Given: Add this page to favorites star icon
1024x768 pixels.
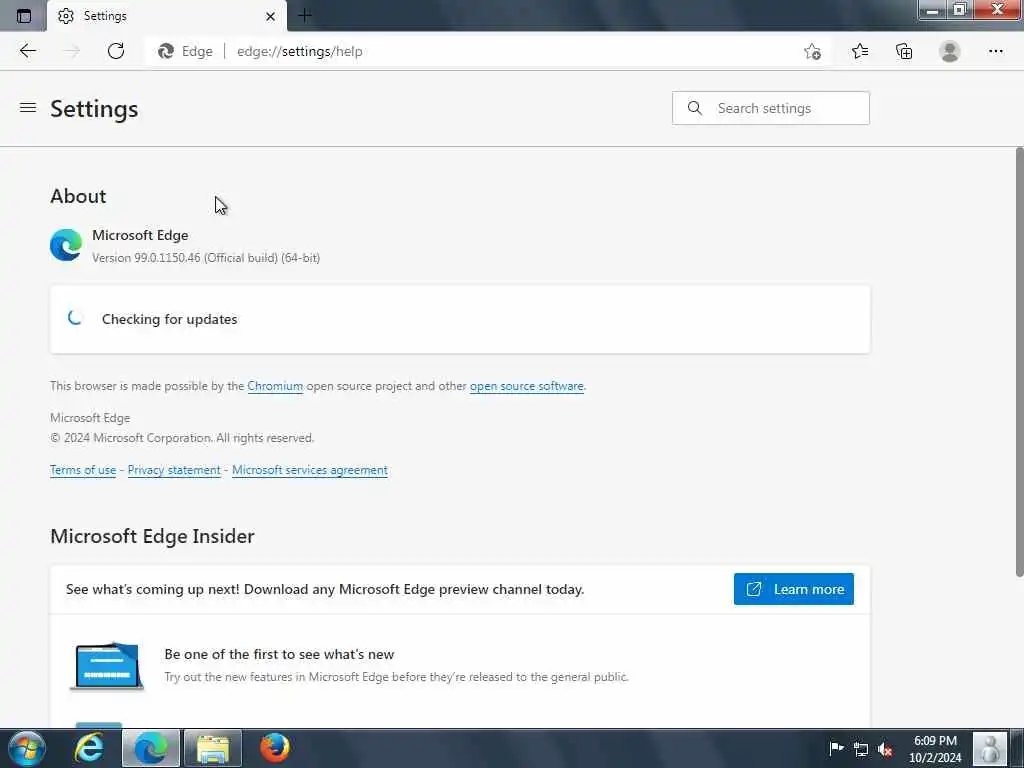Looking at the screenshot, I should click(x=812, y=51).
